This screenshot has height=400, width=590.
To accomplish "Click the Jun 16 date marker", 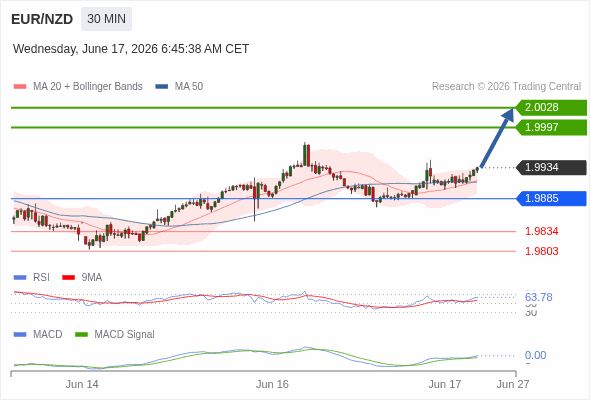I will 272,384.
